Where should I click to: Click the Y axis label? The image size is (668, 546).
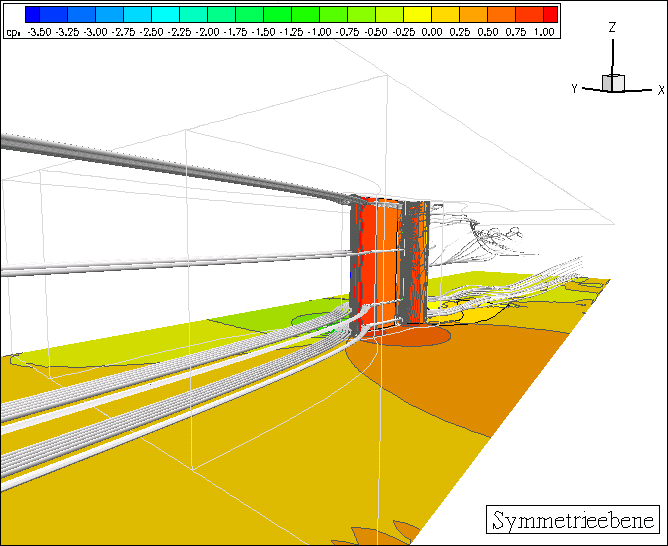pyautogui.click(x=574, y=89)
